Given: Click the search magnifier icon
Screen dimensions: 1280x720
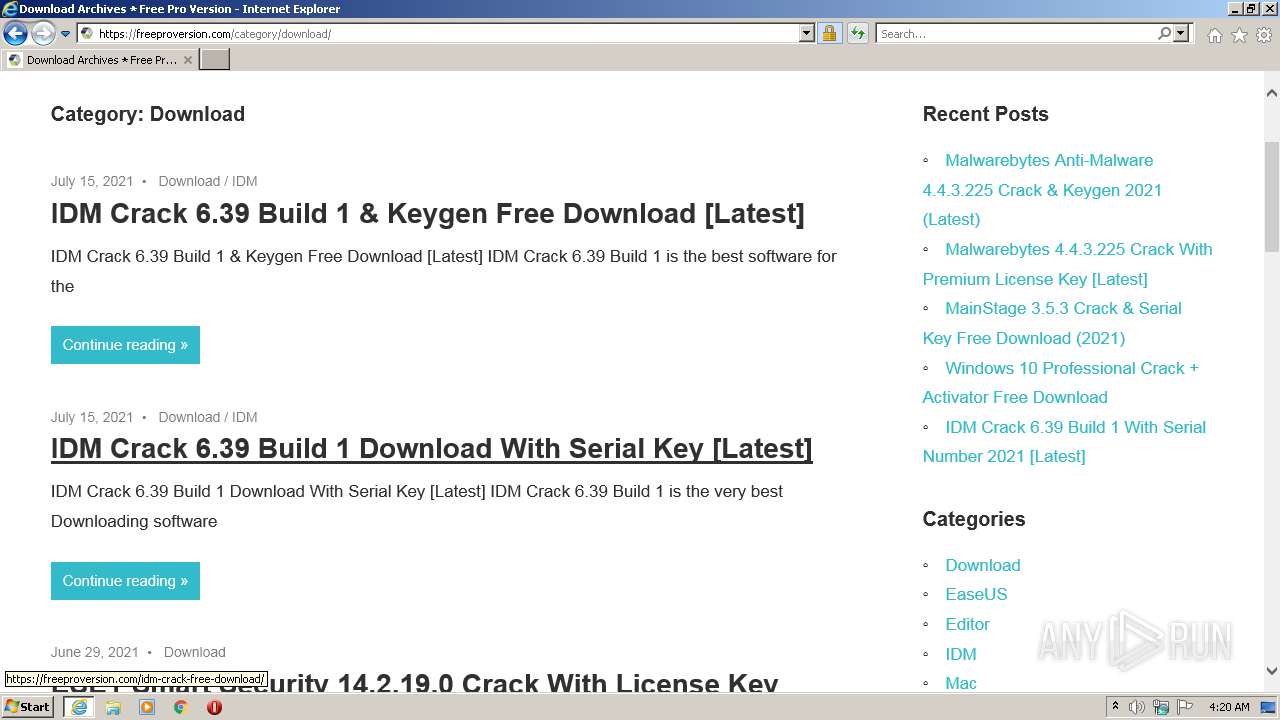Looking at the screenshot, I should 1164,34.
